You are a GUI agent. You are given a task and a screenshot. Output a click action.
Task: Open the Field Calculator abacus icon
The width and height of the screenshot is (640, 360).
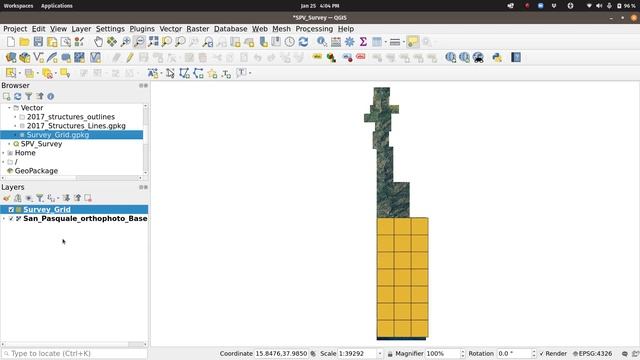[336, 42]
